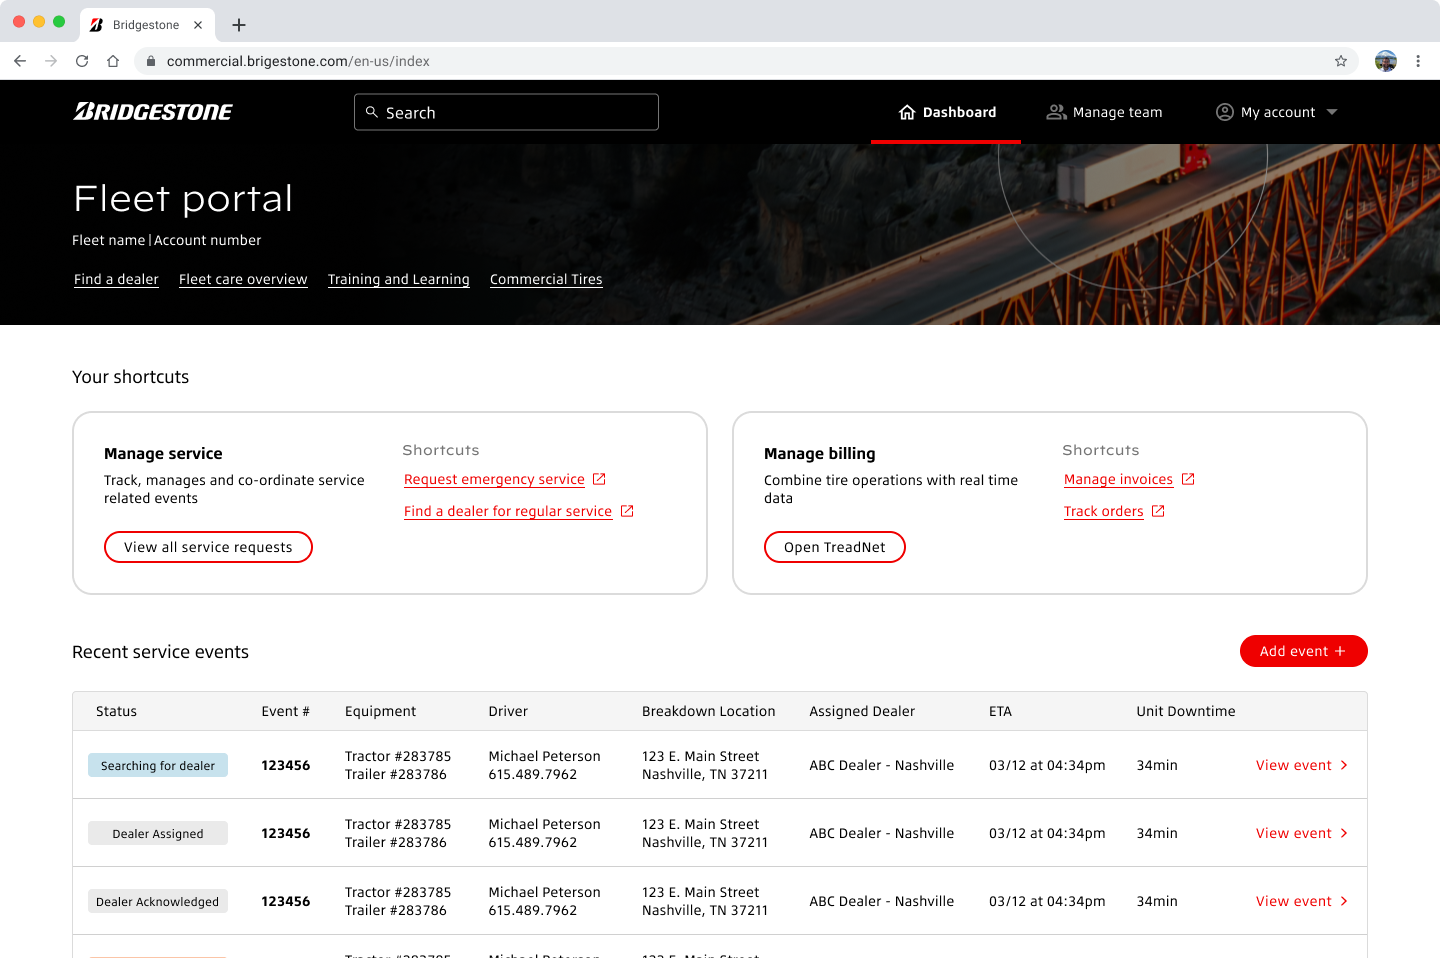Viewport: 1440px width, 958px height.
Task: Bookmark the page with the star icon
Action: (1341, 61)
